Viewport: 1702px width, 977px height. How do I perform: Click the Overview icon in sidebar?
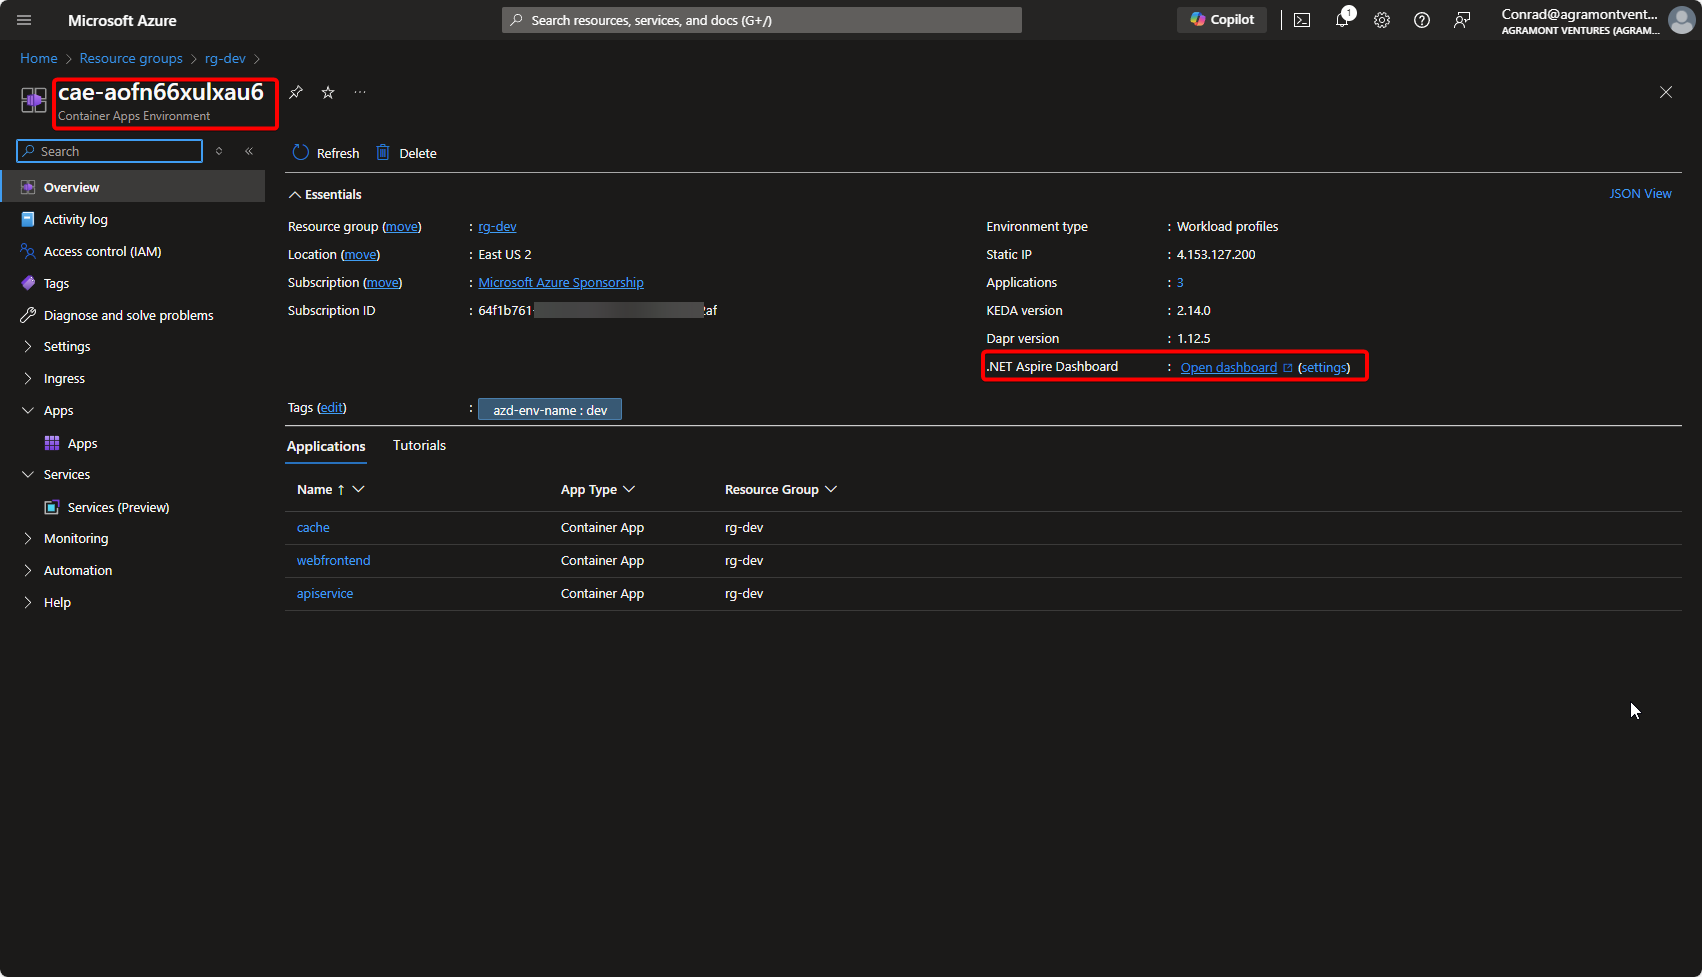tap(28, 187)
